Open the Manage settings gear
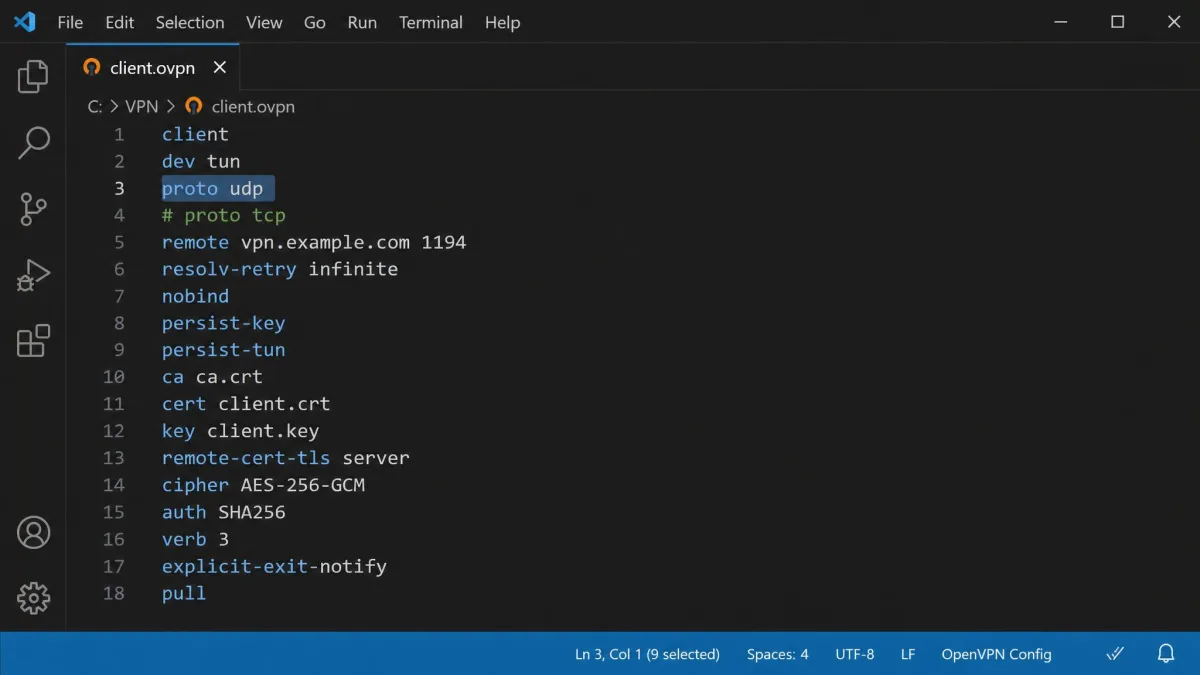 click(33, 598)
